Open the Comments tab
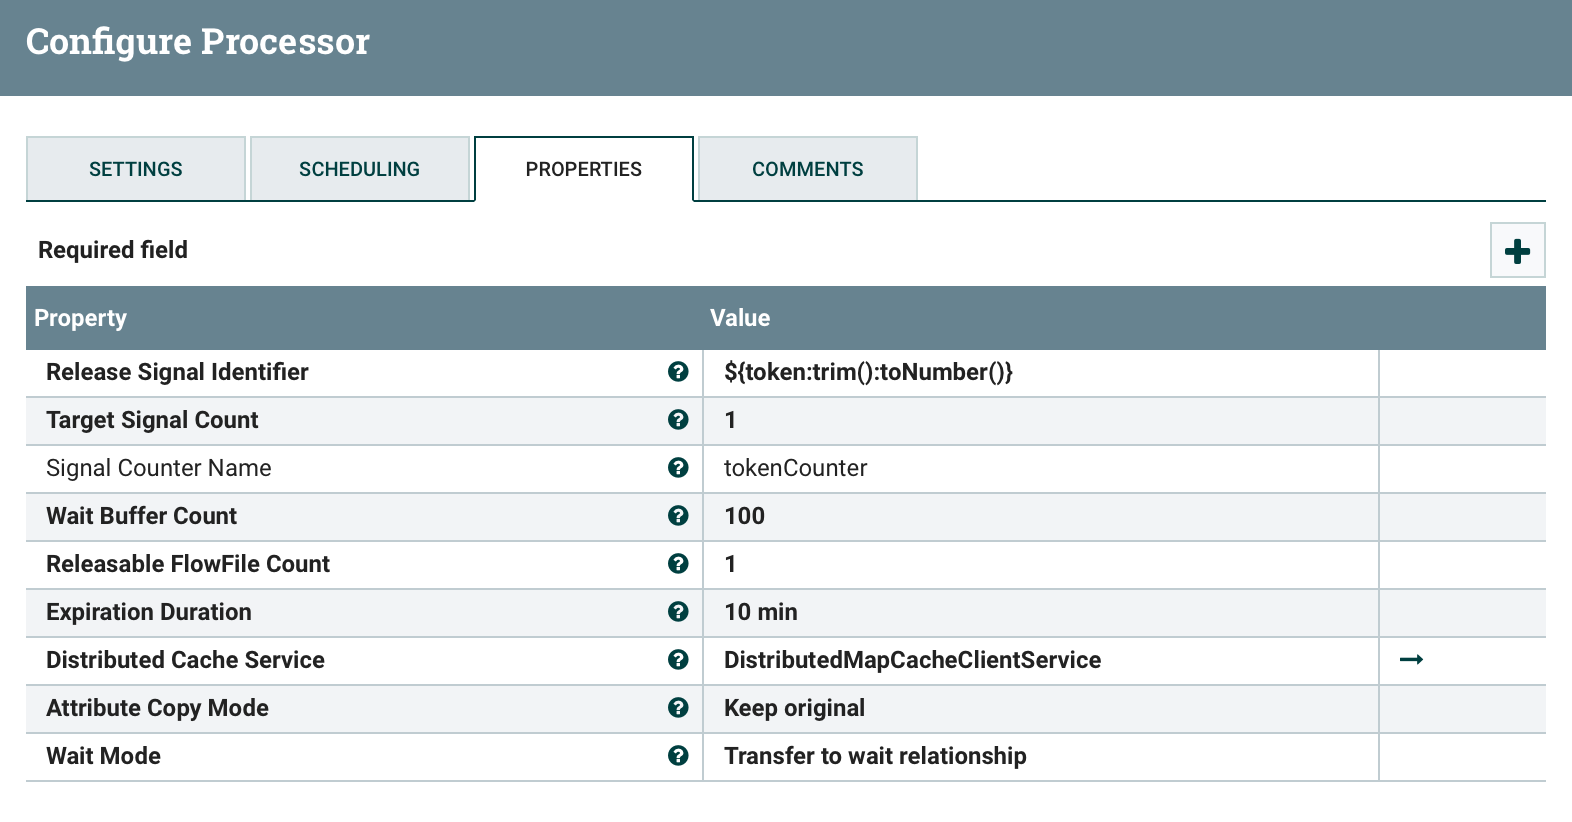Screen dimensions: 1572x822 (x=807, y=169)
